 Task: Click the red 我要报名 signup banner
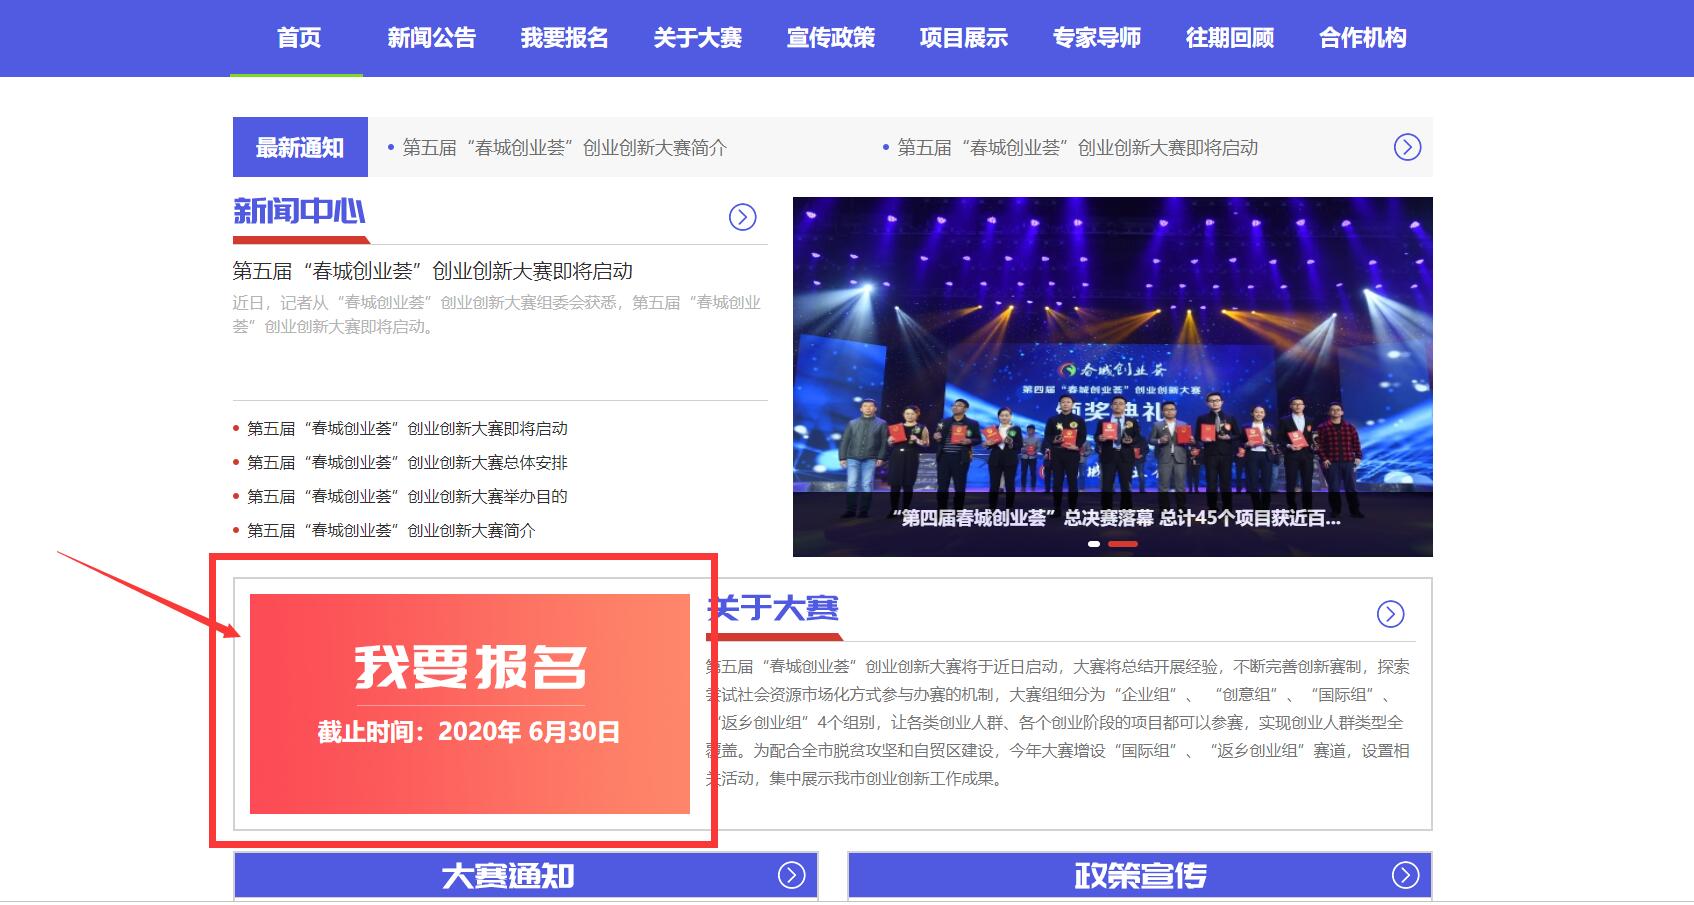pos(470,704)
